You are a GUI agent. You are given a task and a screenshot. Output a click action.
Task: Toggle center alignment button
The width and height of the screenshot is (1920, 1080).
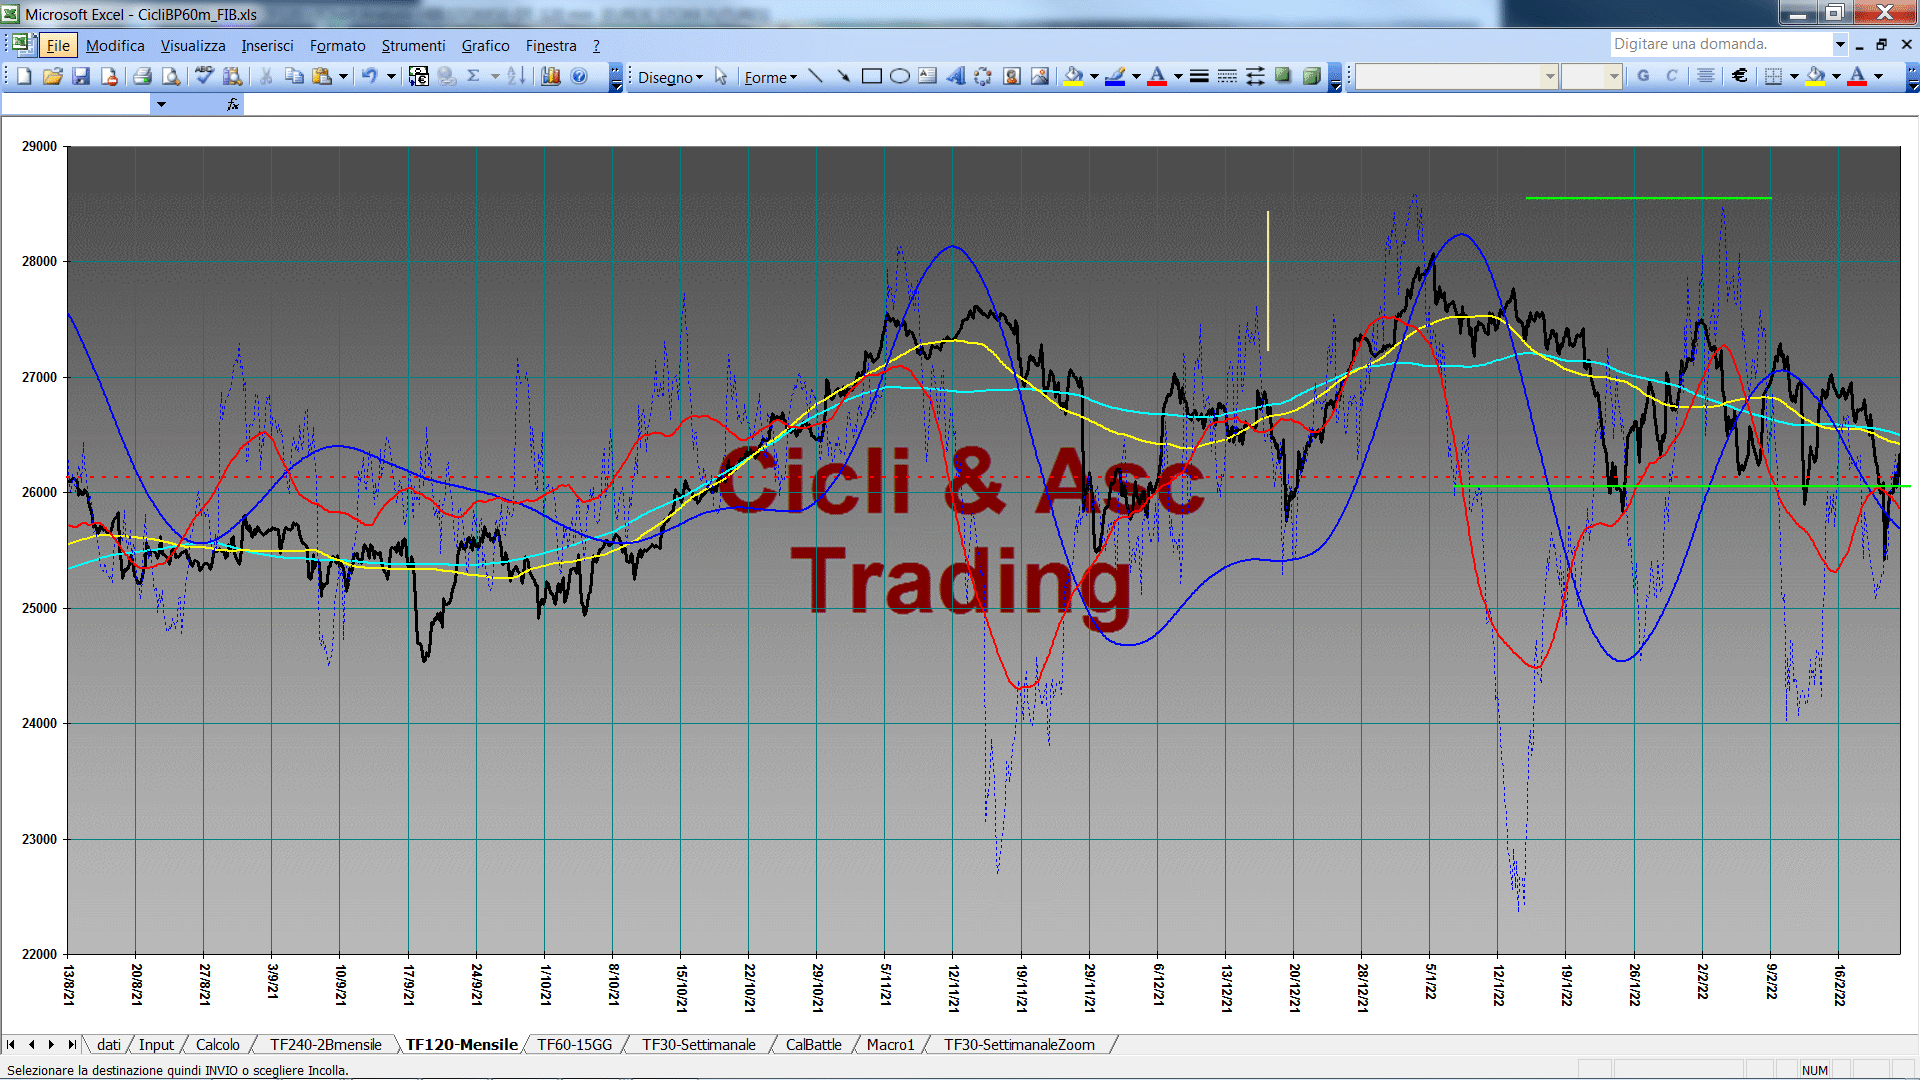click(x=1706, y=76)
